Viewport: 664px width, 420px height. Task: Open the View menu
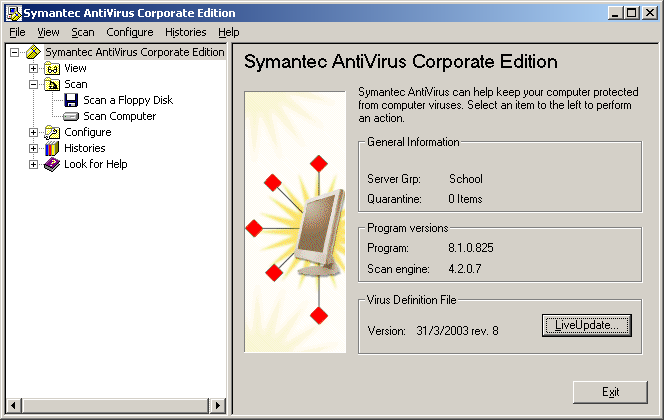pyautogui.click(x=48, y=32)
